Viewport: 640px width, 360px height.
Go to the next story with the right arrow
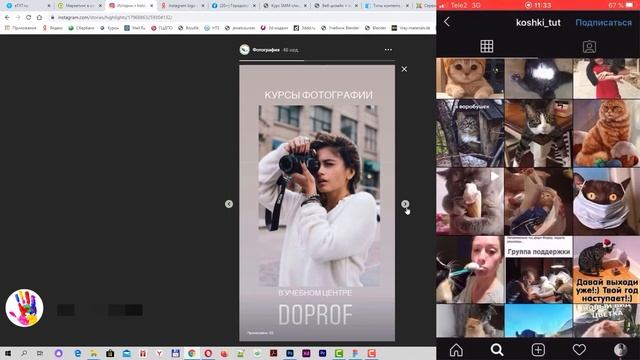405,204
